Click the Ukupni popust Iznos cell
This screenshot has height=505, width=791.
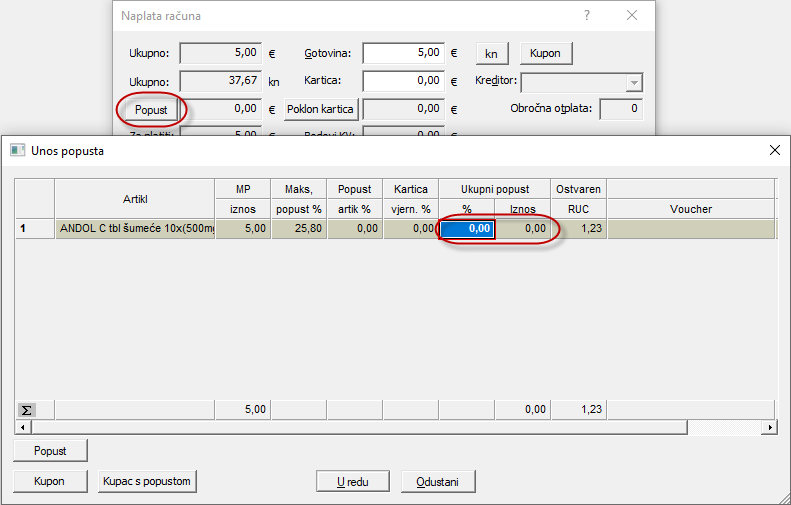pyautogui.click(x=522, y=229)
